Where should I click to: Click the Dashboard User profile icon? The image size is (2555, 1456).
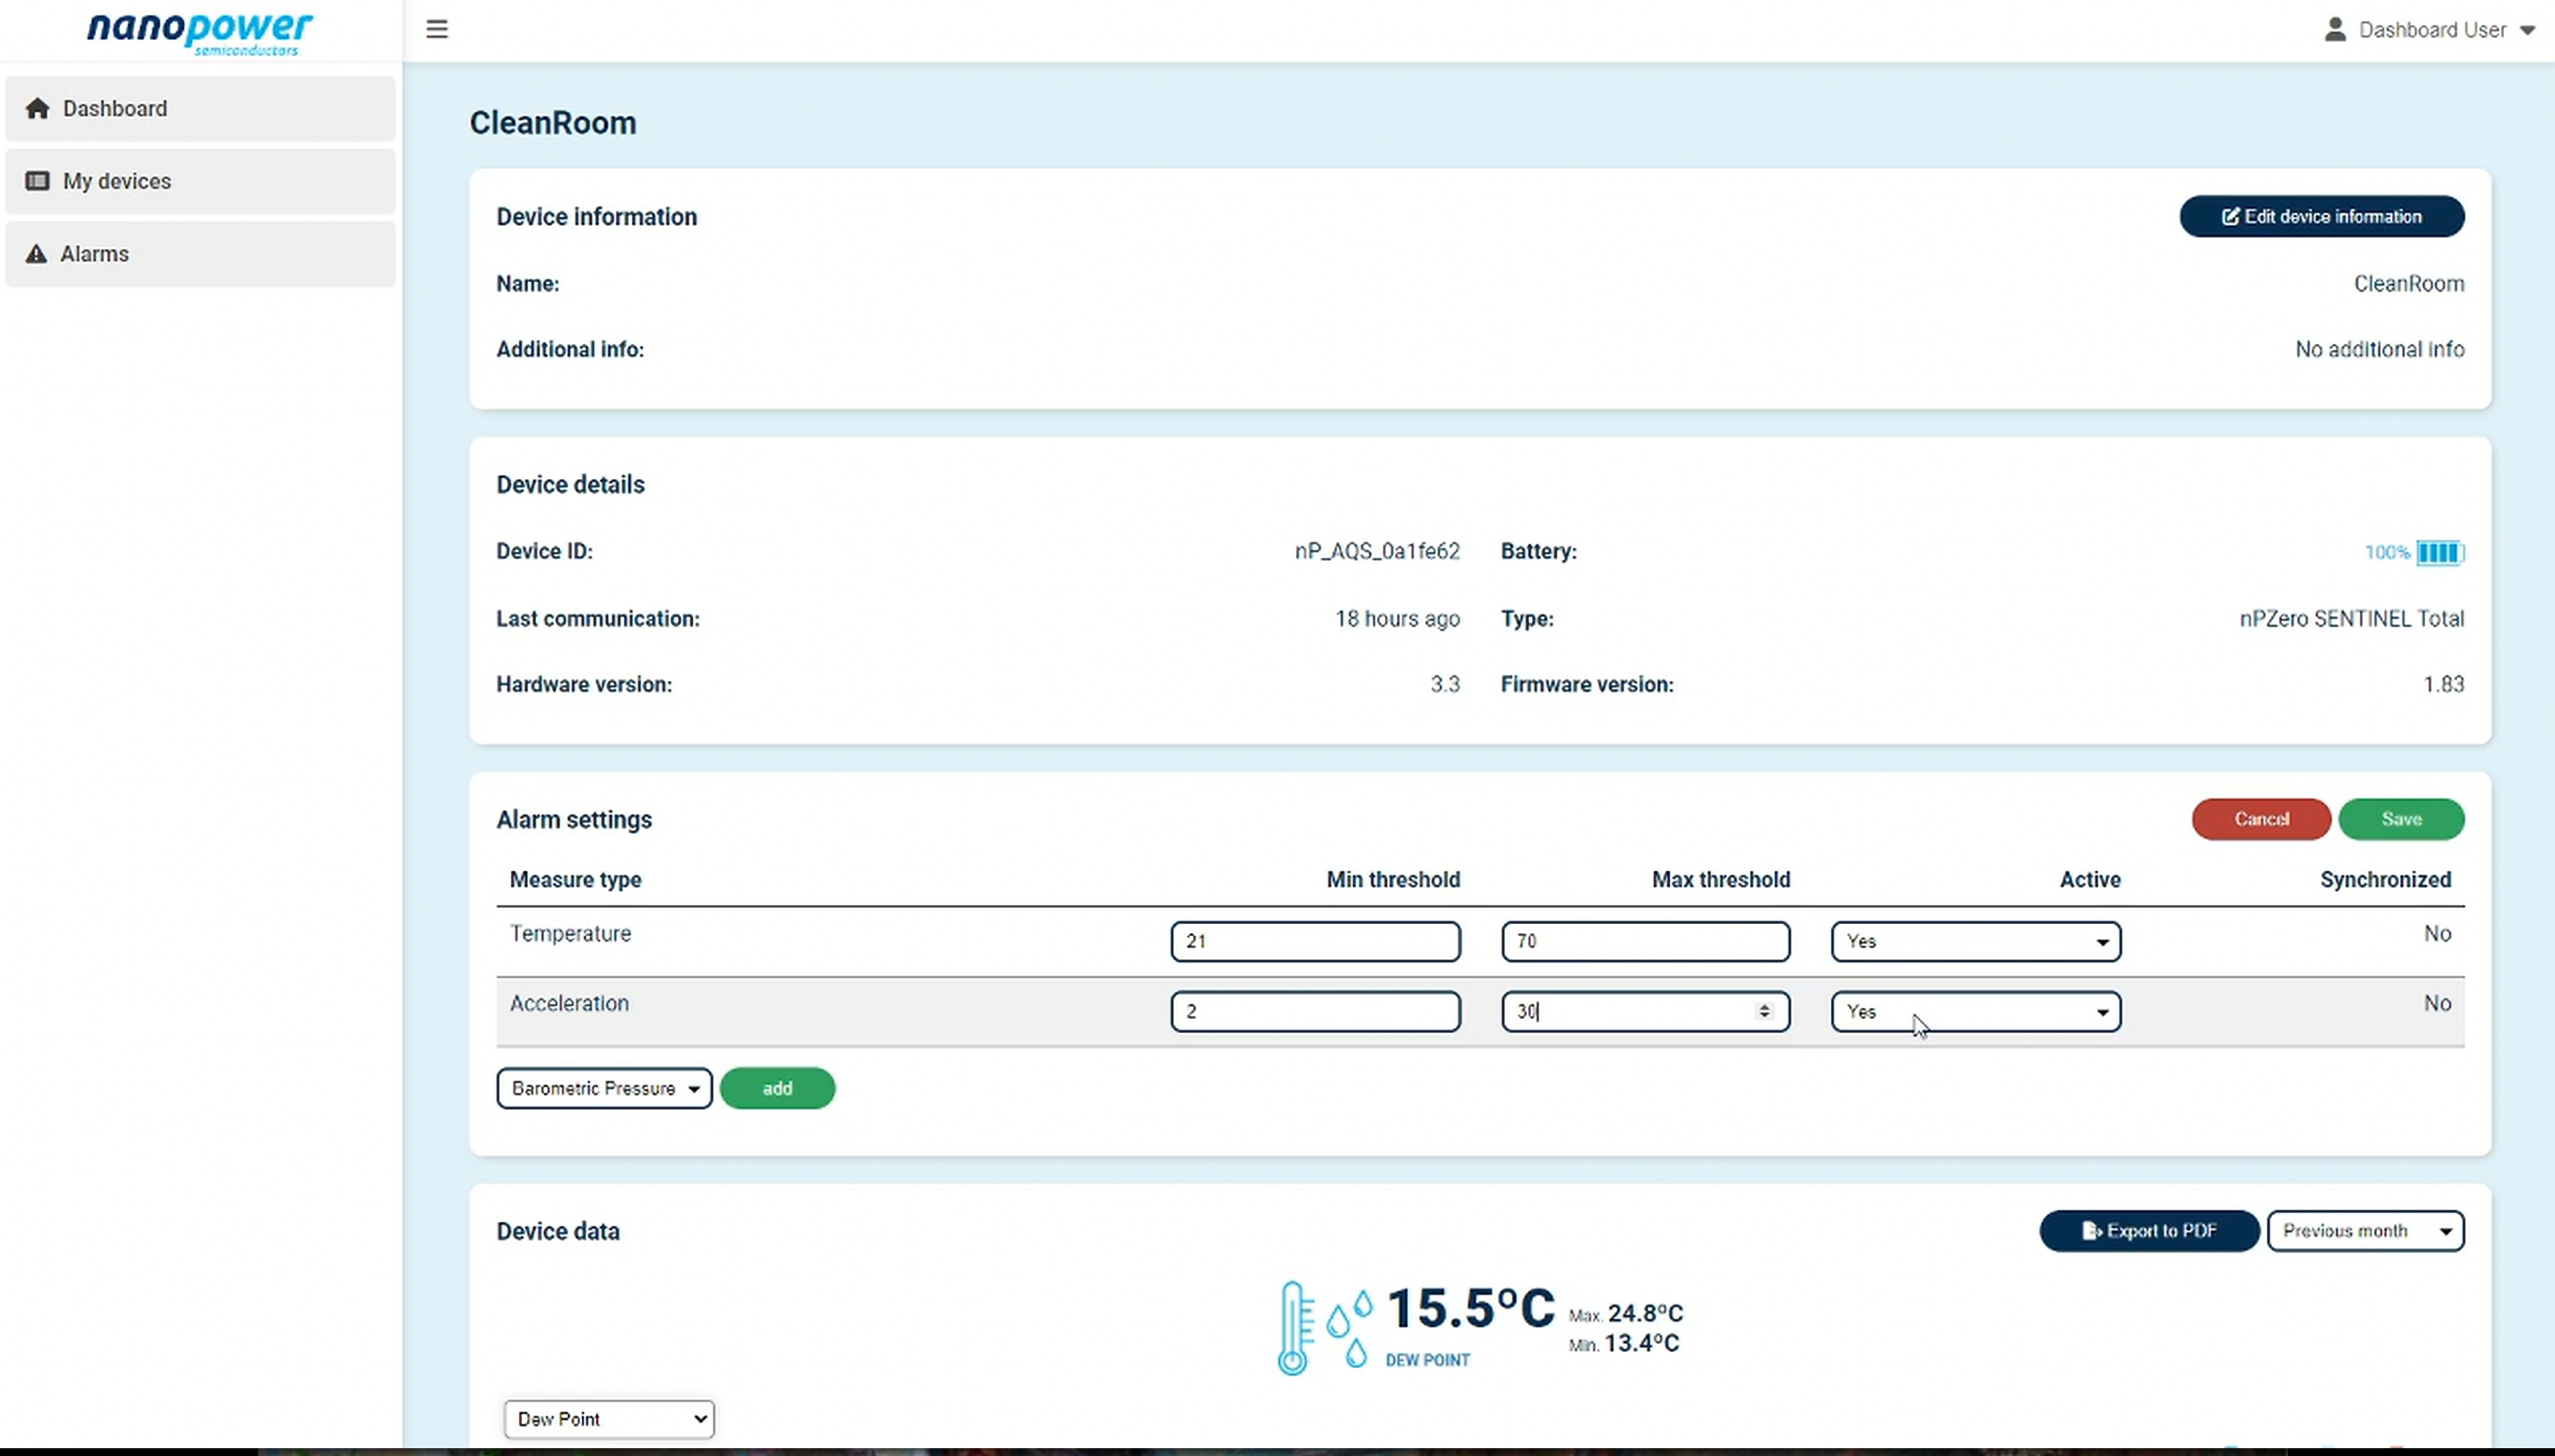[x=2335, y=29]
